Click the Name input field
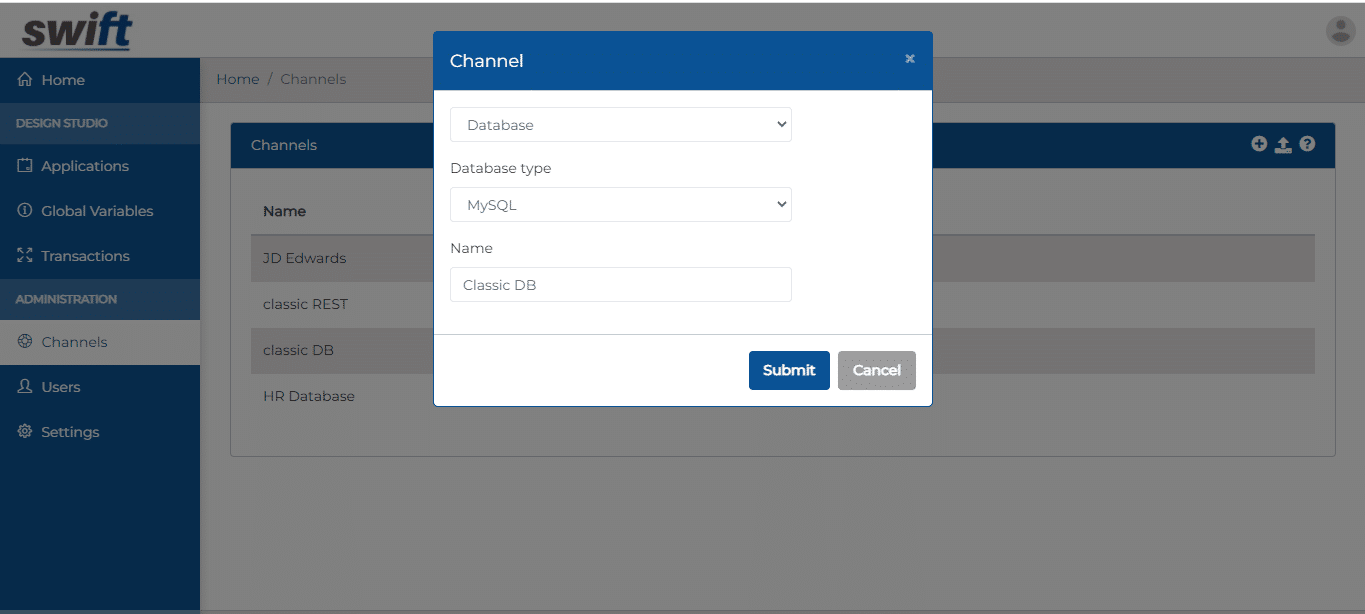The height and width of the screenshot is (614, 1365). [621, 285]
